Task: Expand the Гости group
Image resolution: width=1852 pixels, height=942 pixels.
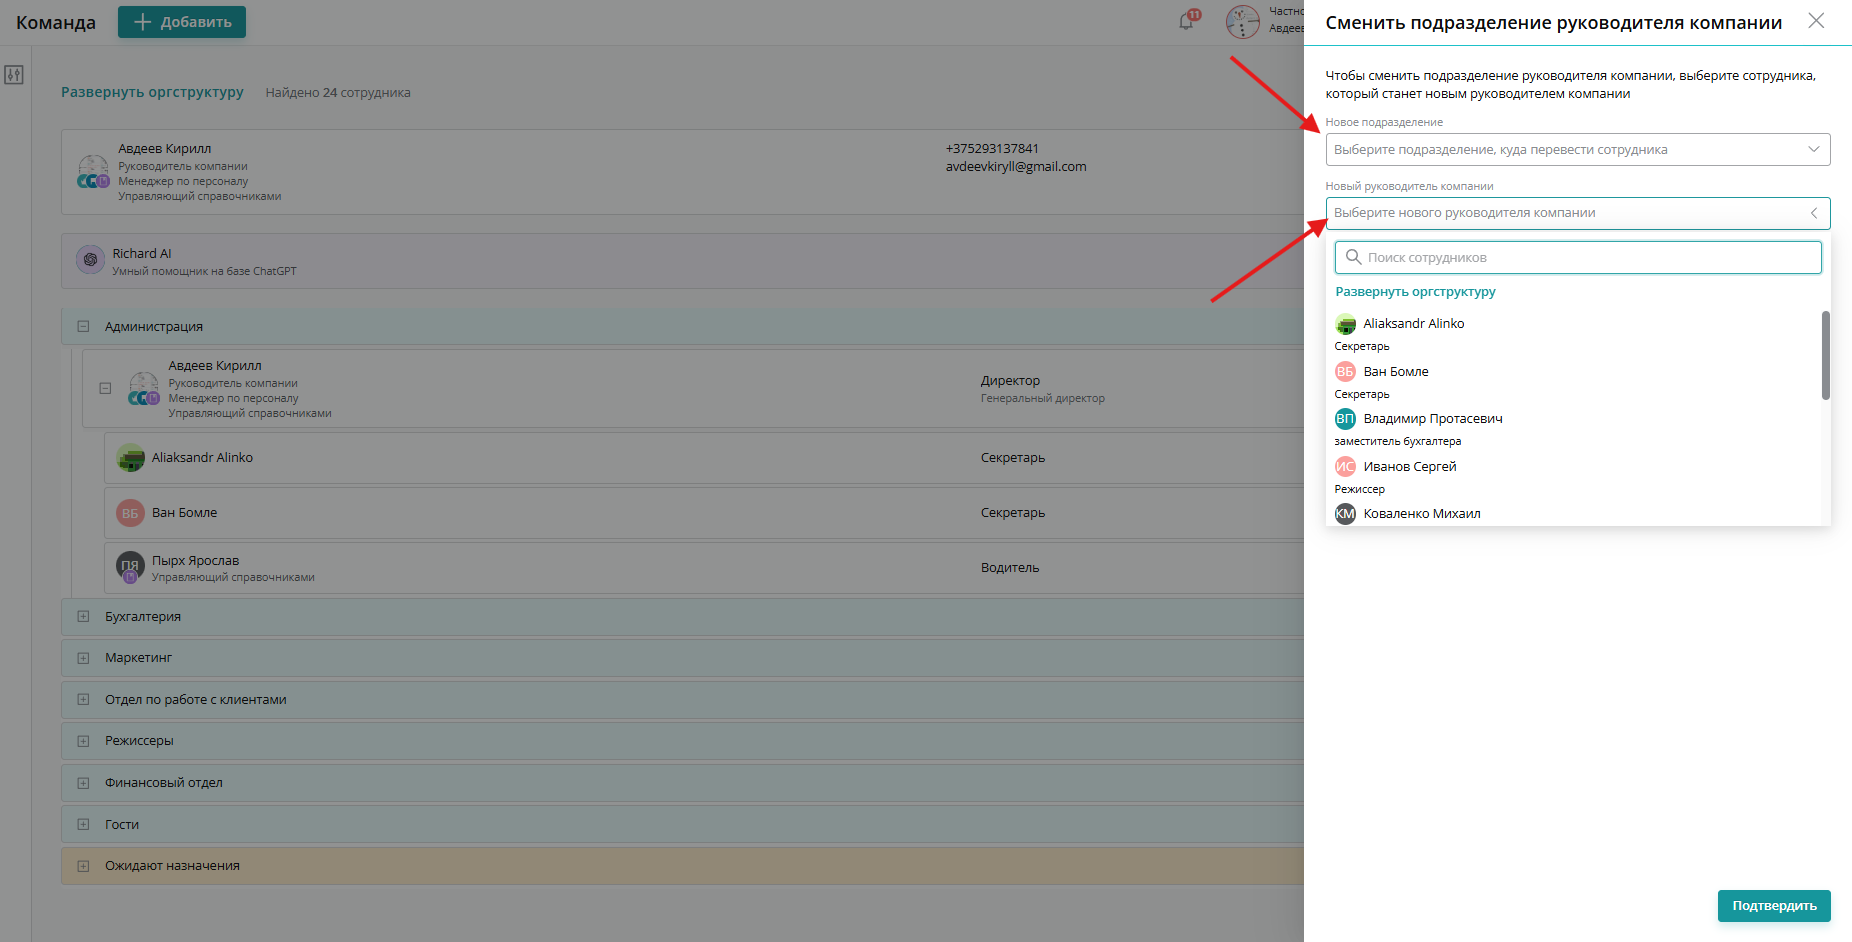Action: (83, 825)
